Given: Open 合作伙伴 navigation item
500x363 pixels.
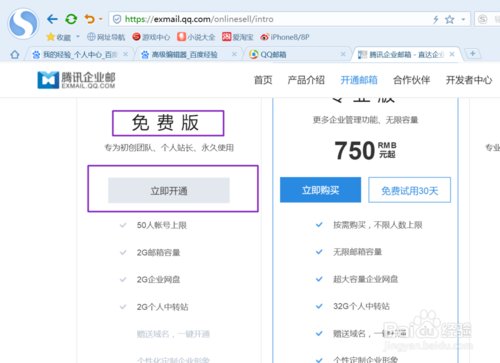Looking at the screenshot, I should click(x=412, y=80).
